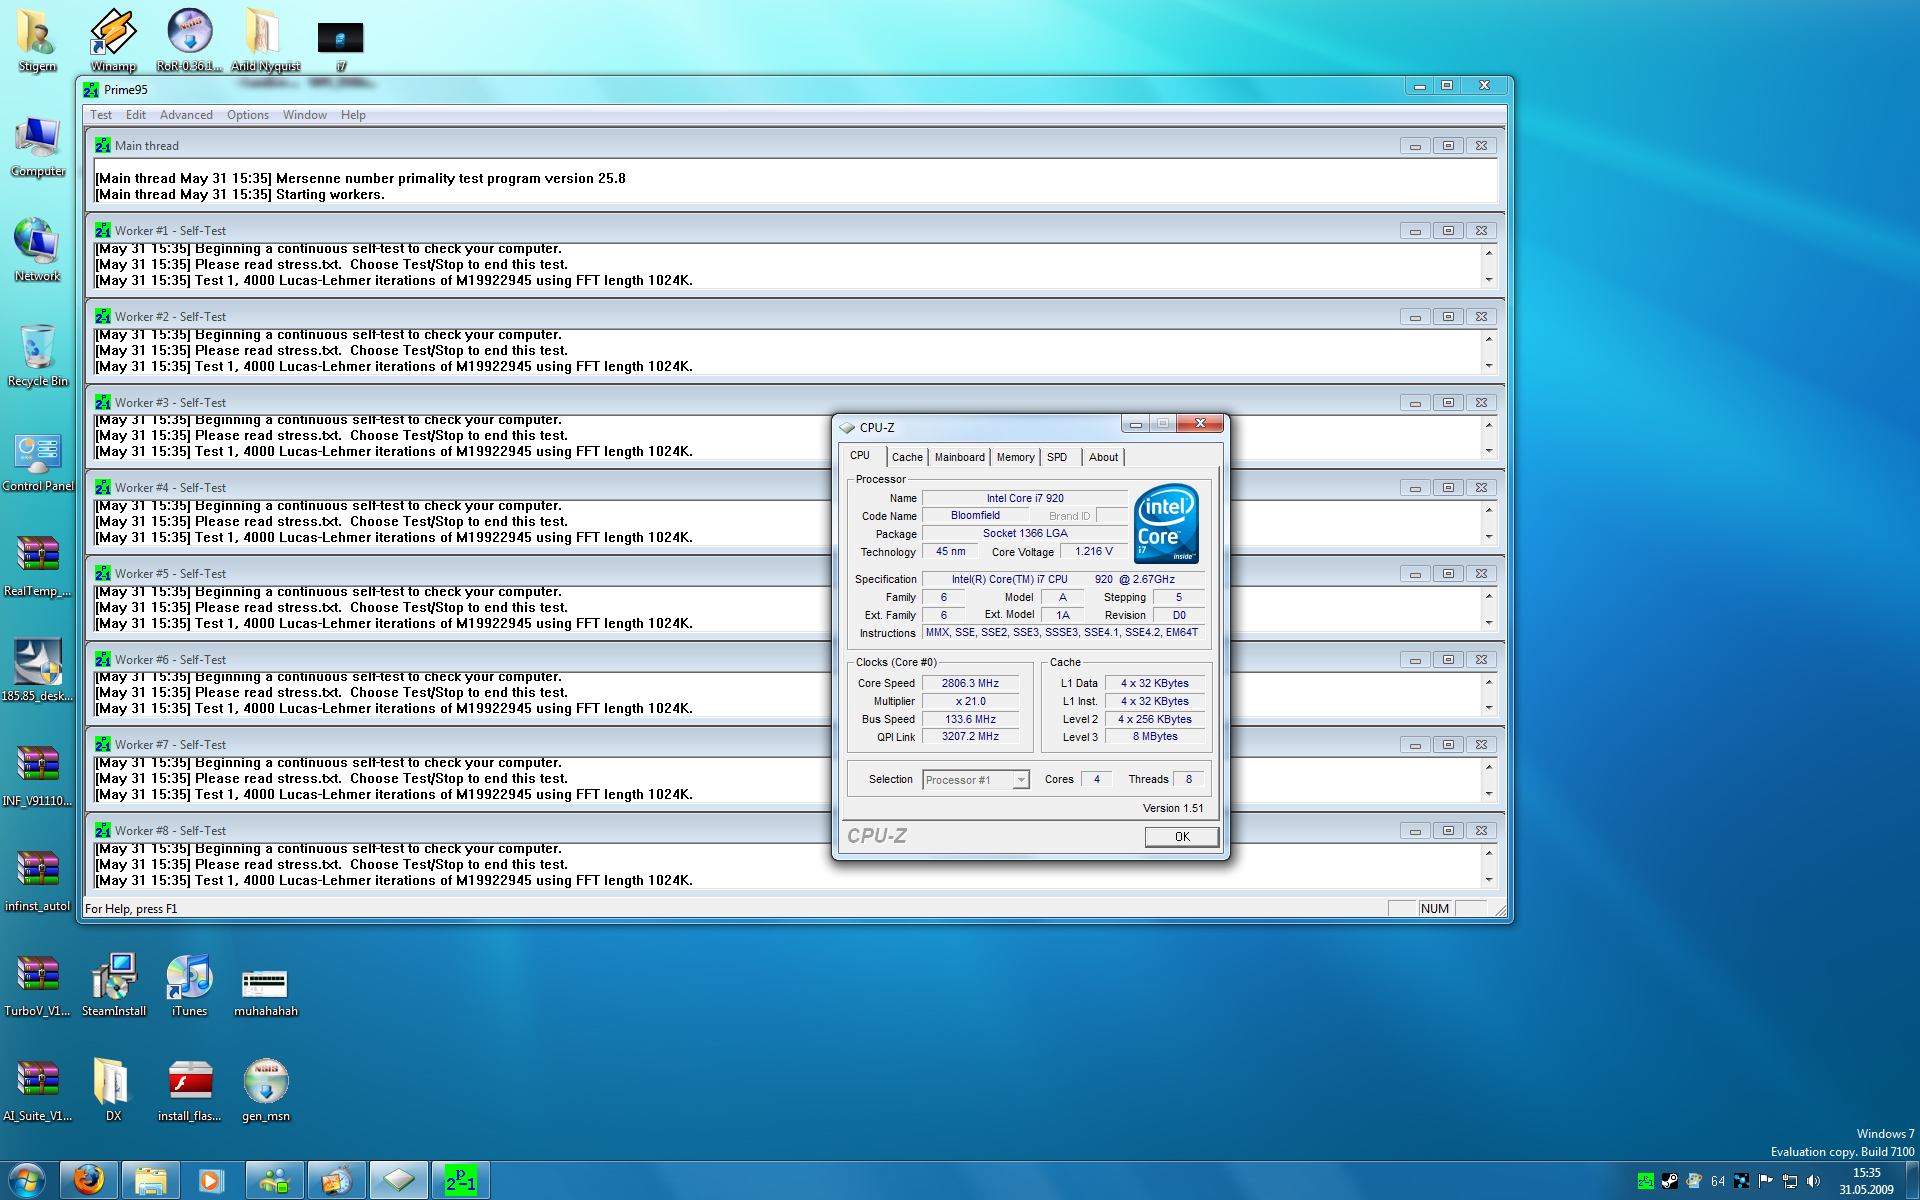Switch to the Mainboard tab in CPU-Z
Viewport: 1920px width, 1200px height.
[x=960, y=457]
